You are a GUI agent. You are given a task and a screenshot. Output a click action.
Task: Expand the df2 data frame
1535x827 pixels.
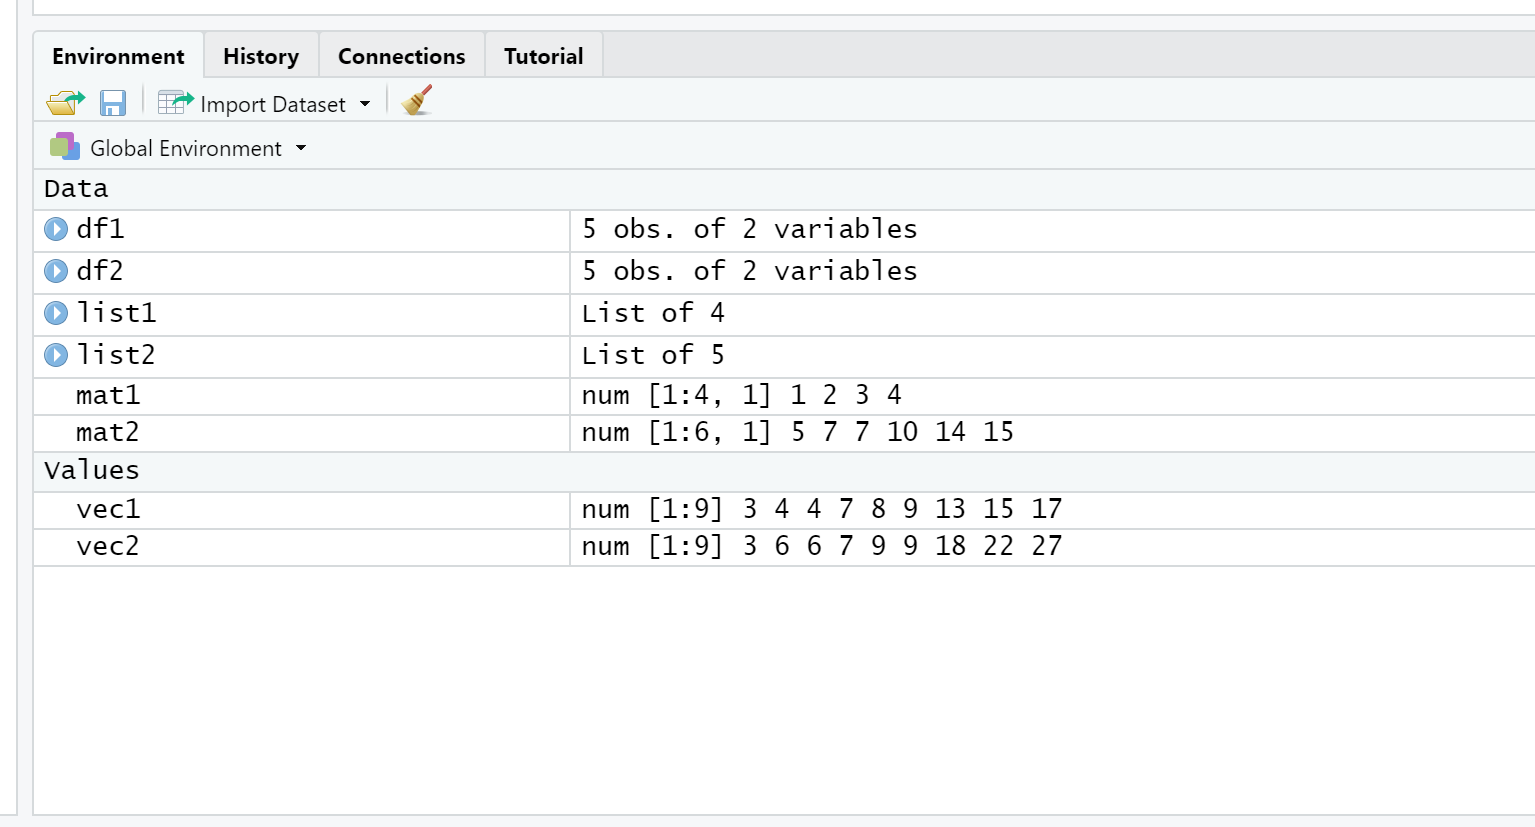(x=56, y=272)
